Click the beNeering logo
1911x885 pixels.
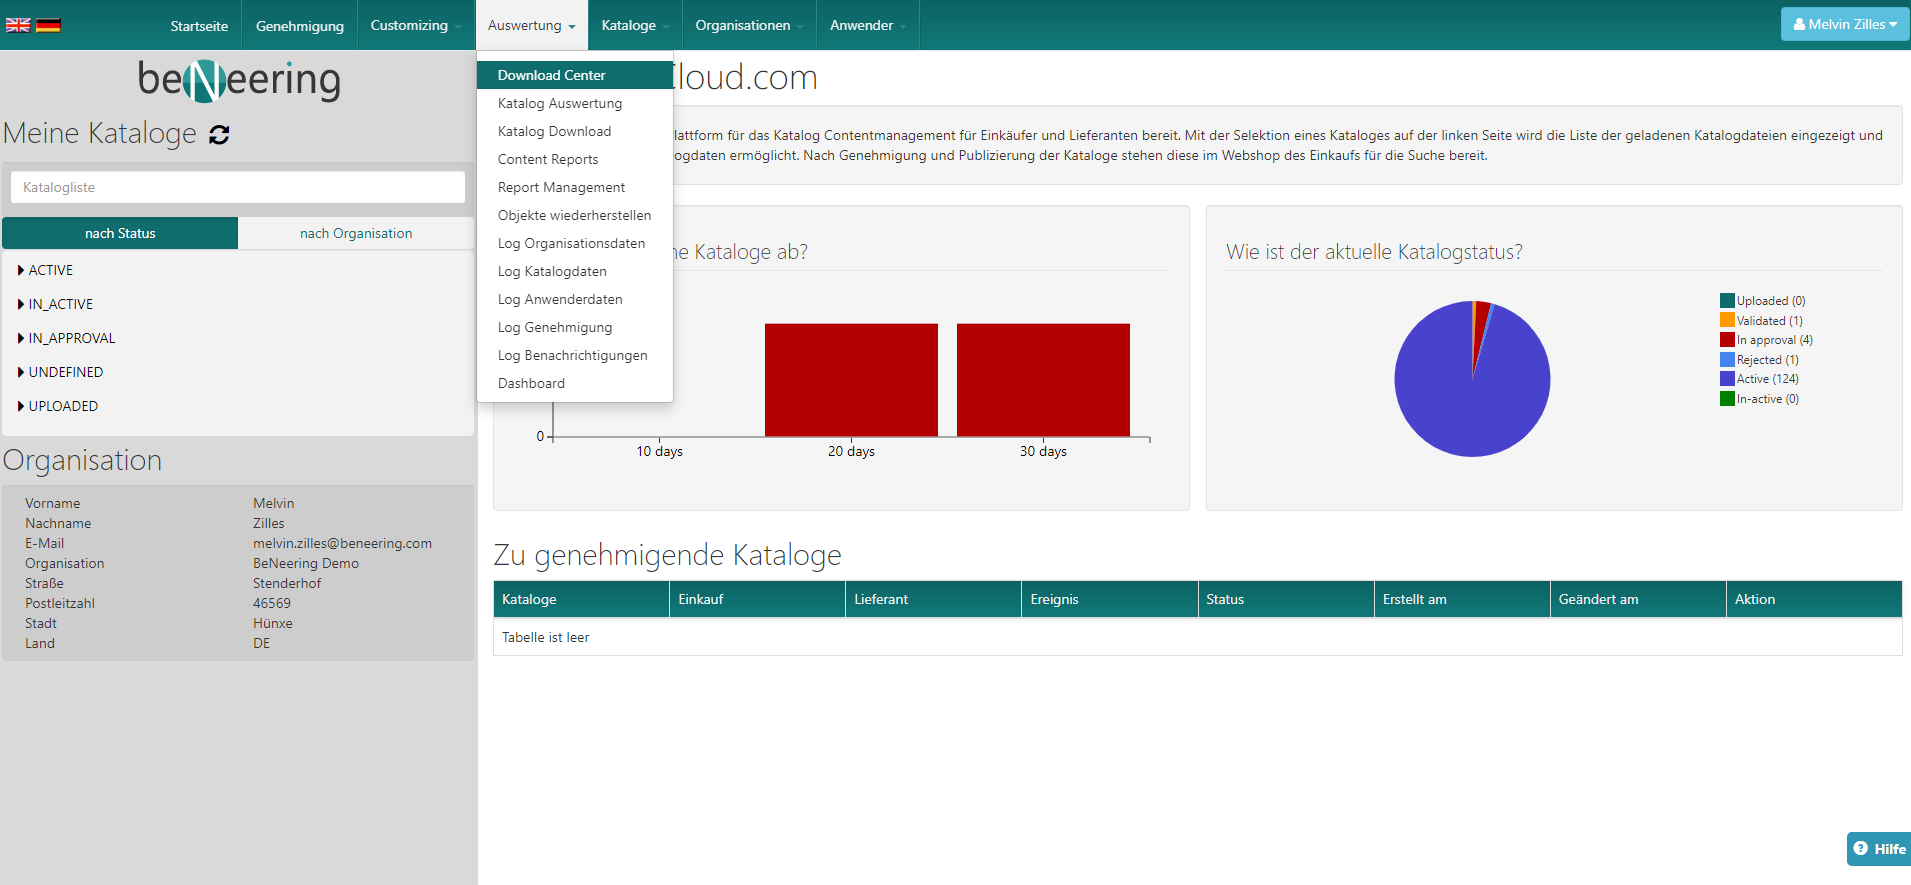239,80
